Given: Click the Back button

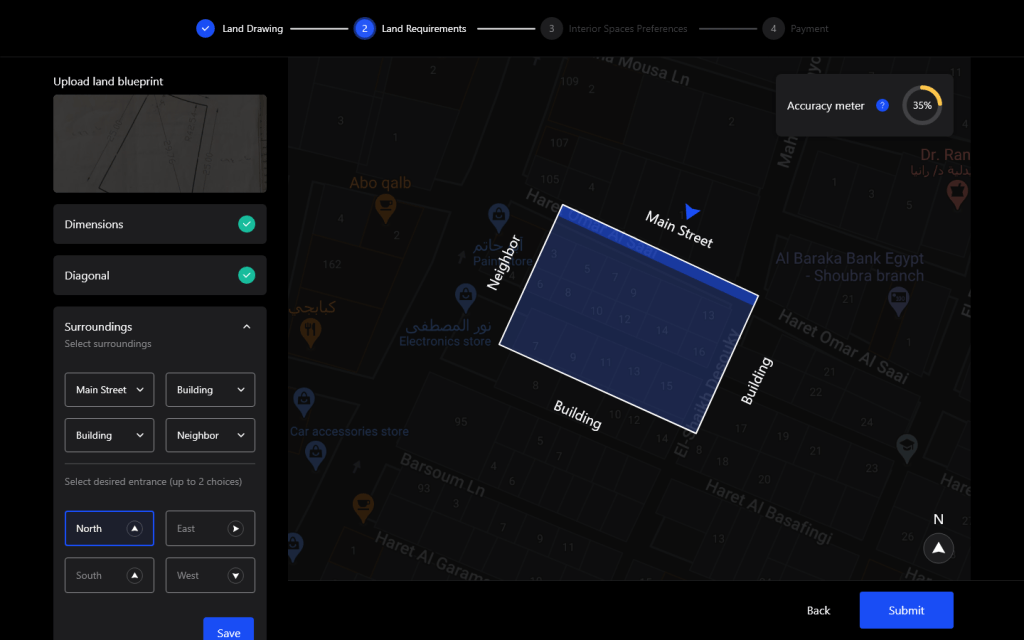Looking at the screenshot, I should (x=818, y=610).
